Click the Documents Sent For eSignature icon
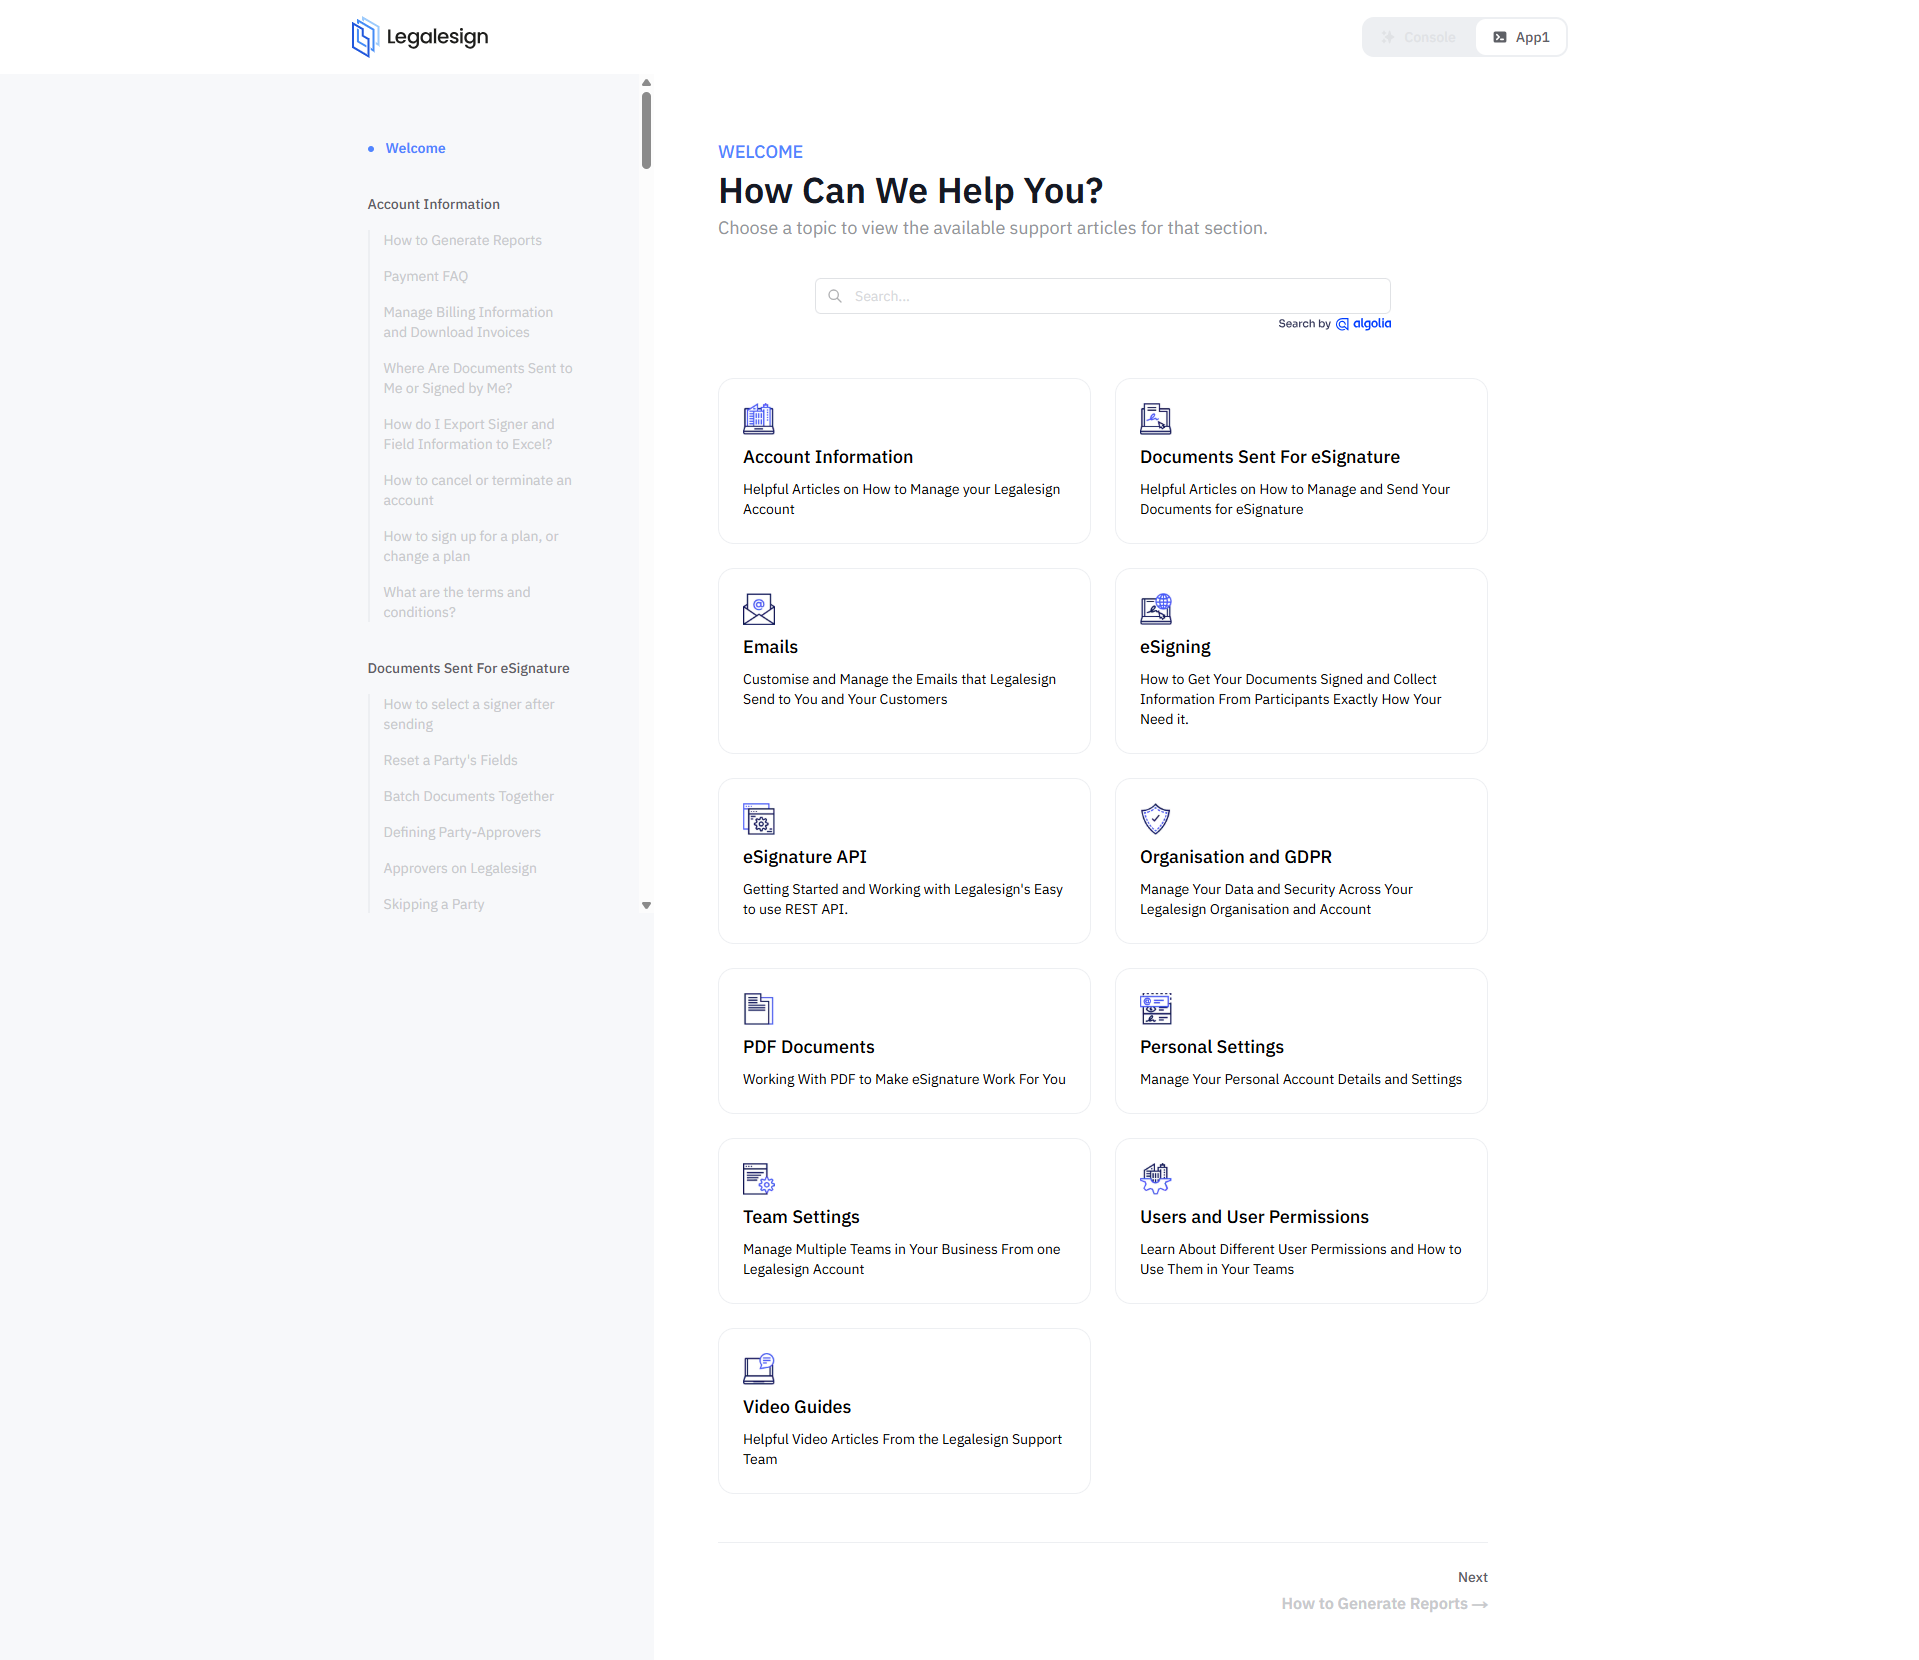1919x1660 pixels. 1155,419
